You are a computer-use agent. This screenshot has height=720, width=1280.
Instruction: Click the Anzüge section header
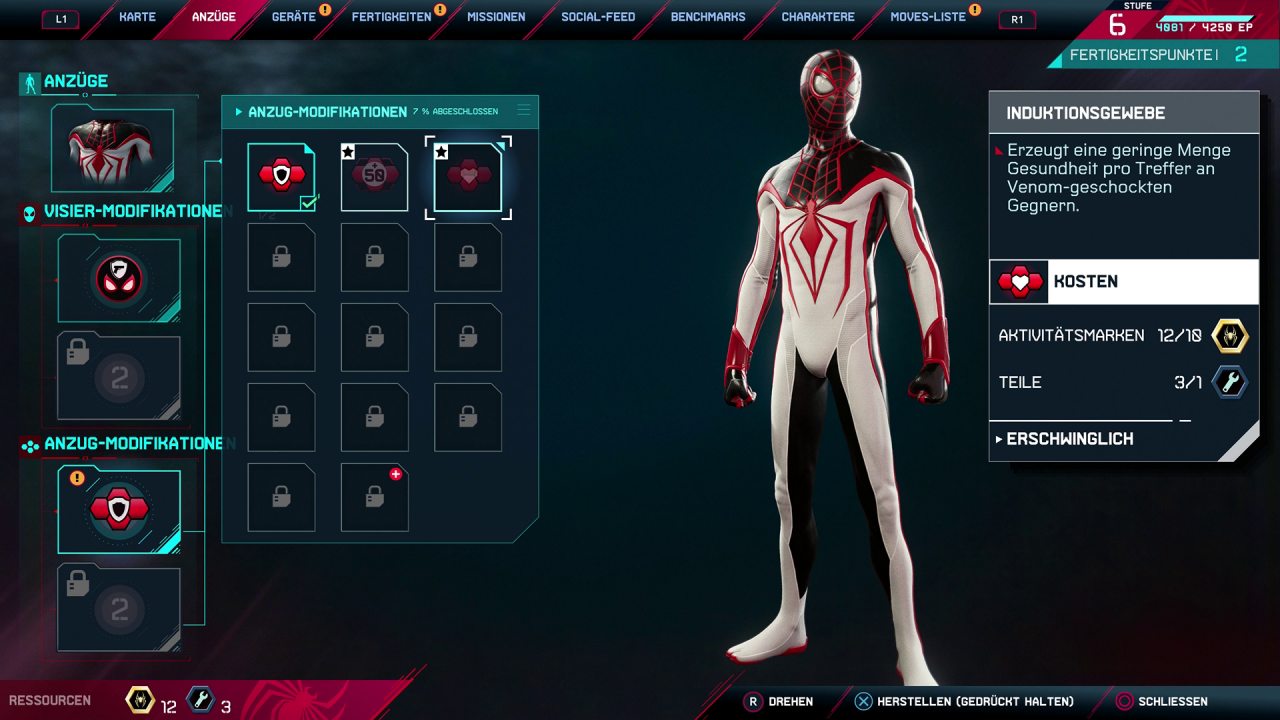pos(76,82)
